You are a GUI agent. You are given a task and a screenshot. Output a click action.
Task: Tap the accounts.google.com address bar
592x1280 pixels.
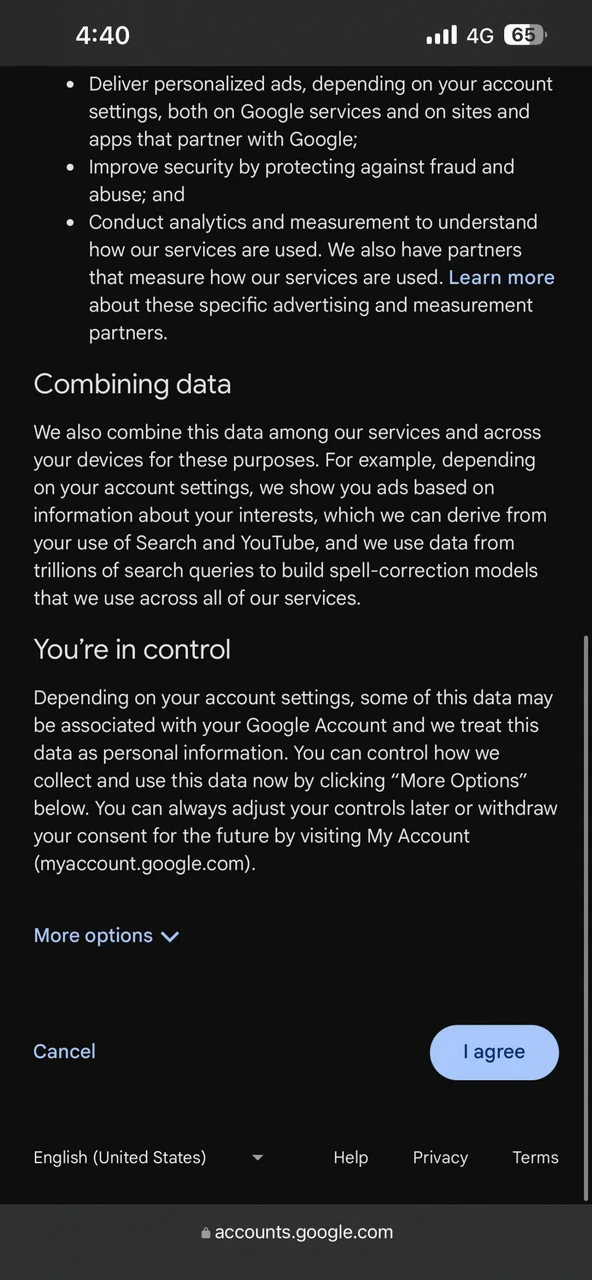click(x=296, y=1232)
